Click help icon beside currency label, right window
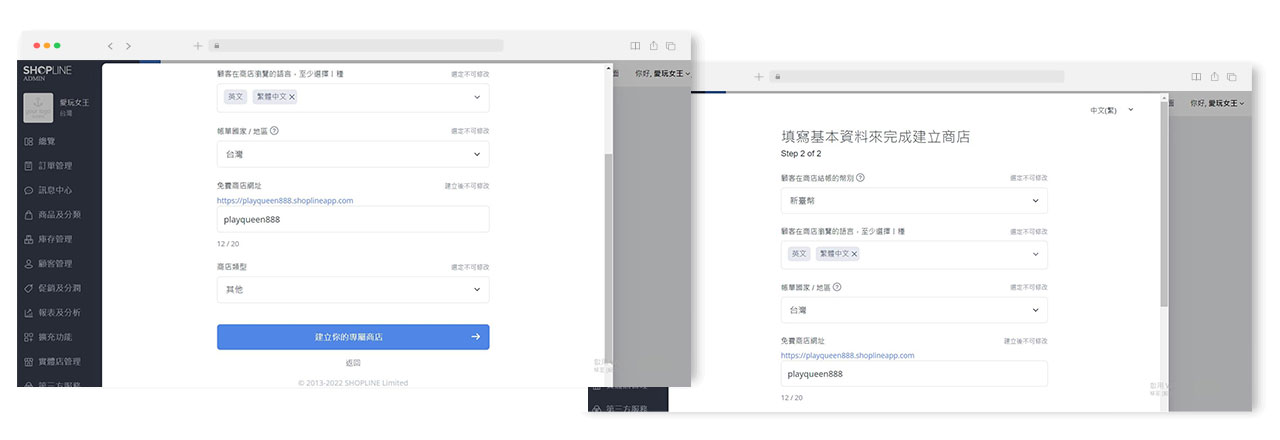 point(860,177)
